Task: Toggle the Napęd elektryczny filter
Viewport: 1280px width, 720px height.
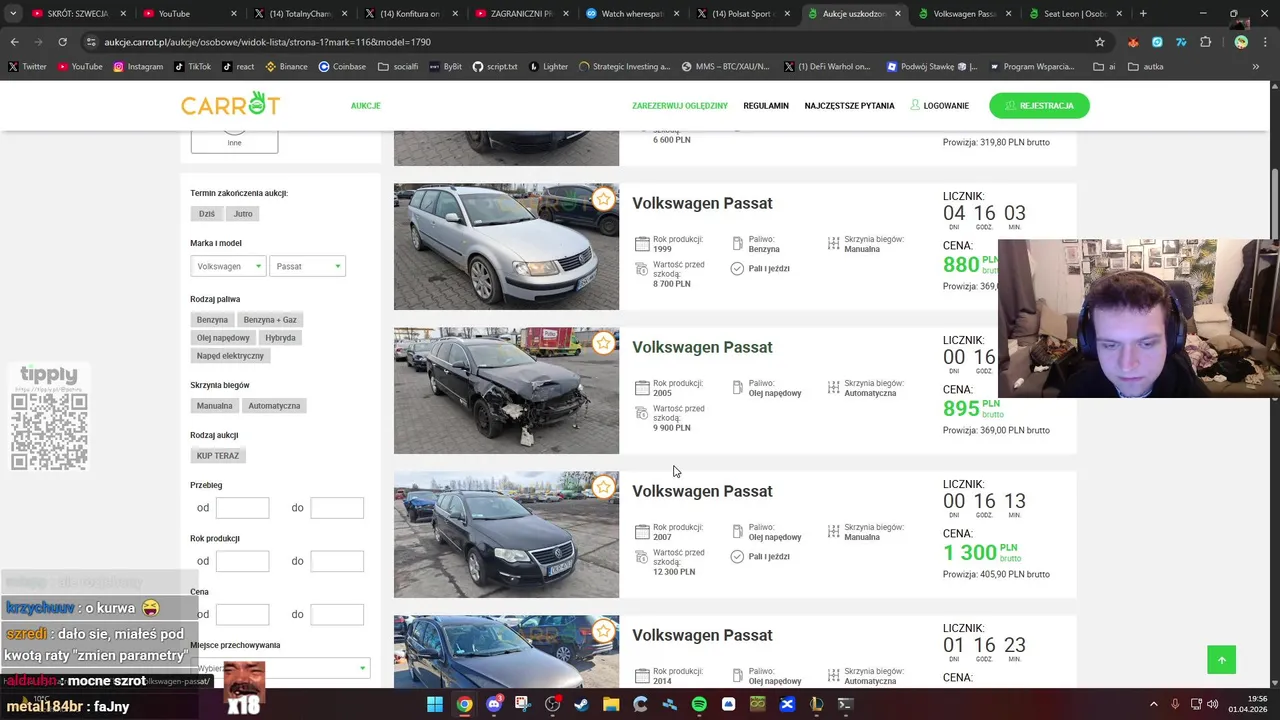Action: (230, 356)
